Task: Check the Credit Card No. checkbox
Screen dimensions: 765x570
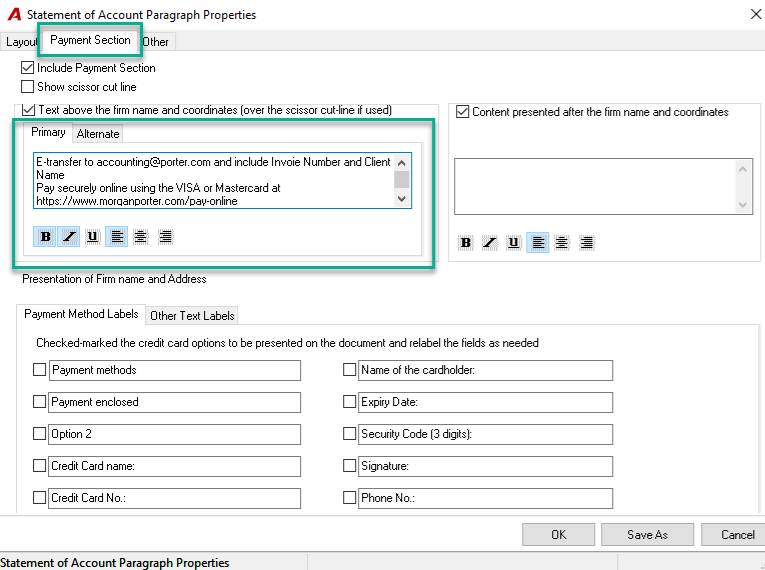Action: [x=40, y=497]
